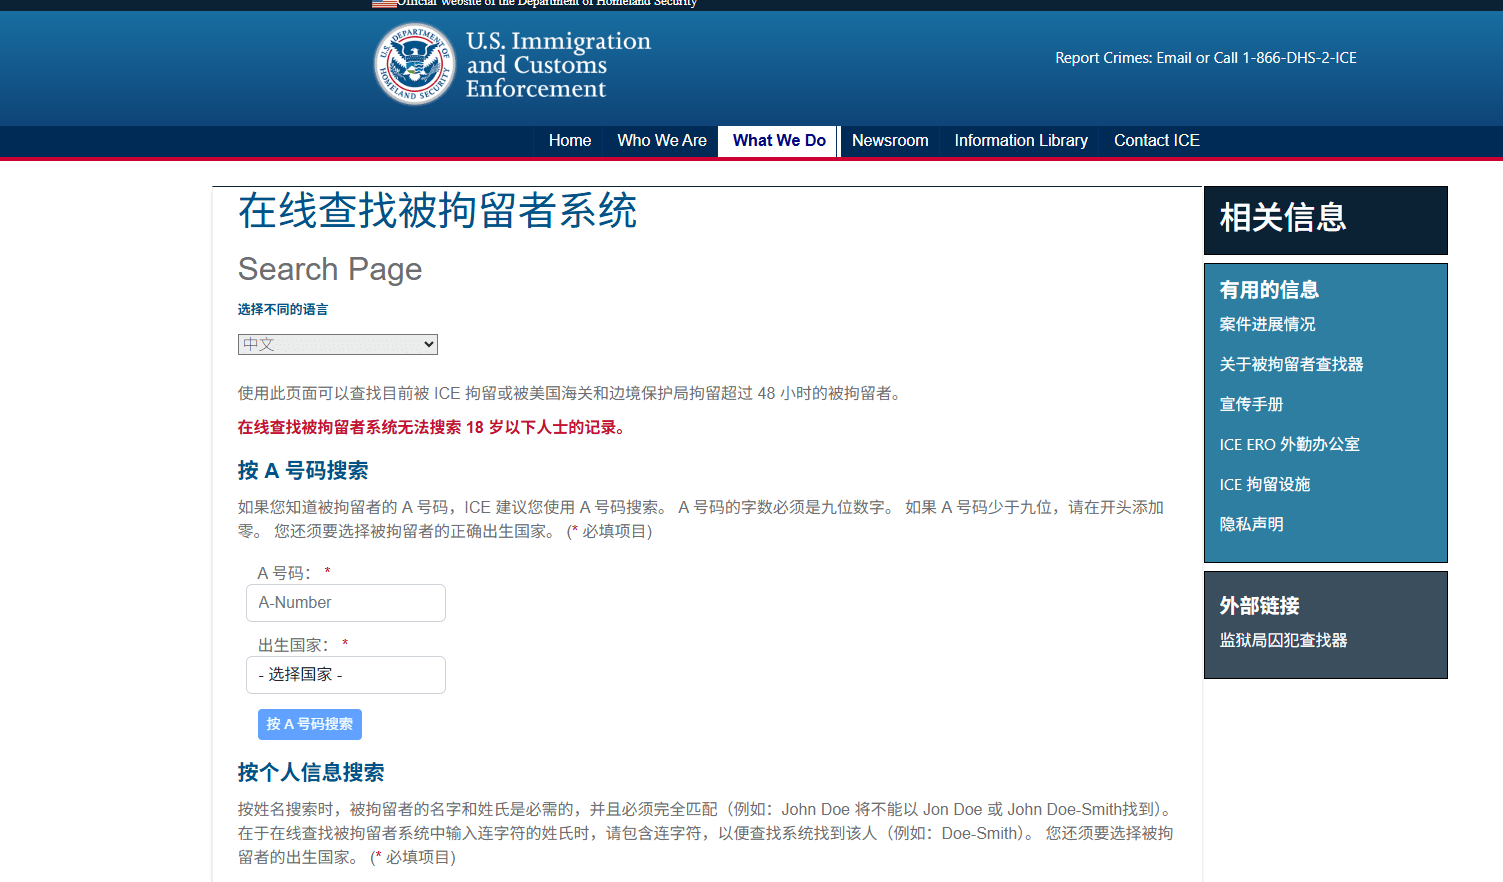Open the Home menu item
The height and width of the screenshot is (882, 1503).
(x=569, y=141)
